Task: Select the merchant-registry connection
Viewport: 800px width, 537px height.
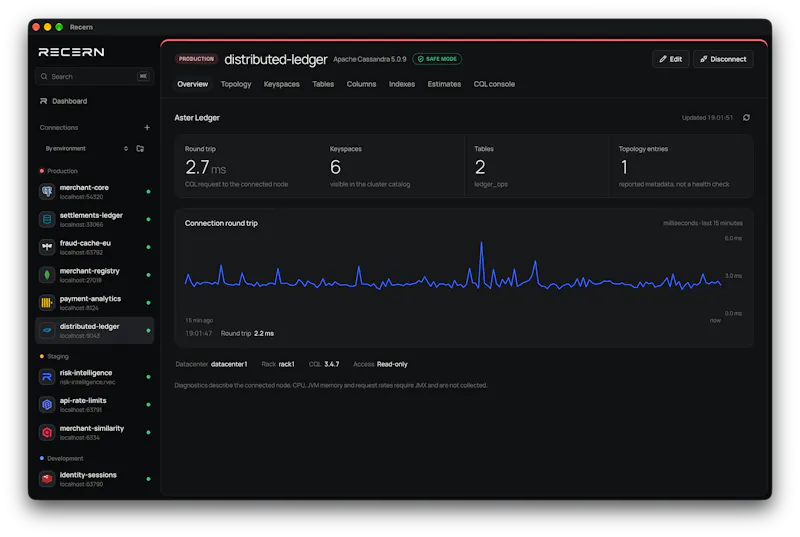Action: tap(94, 275)
